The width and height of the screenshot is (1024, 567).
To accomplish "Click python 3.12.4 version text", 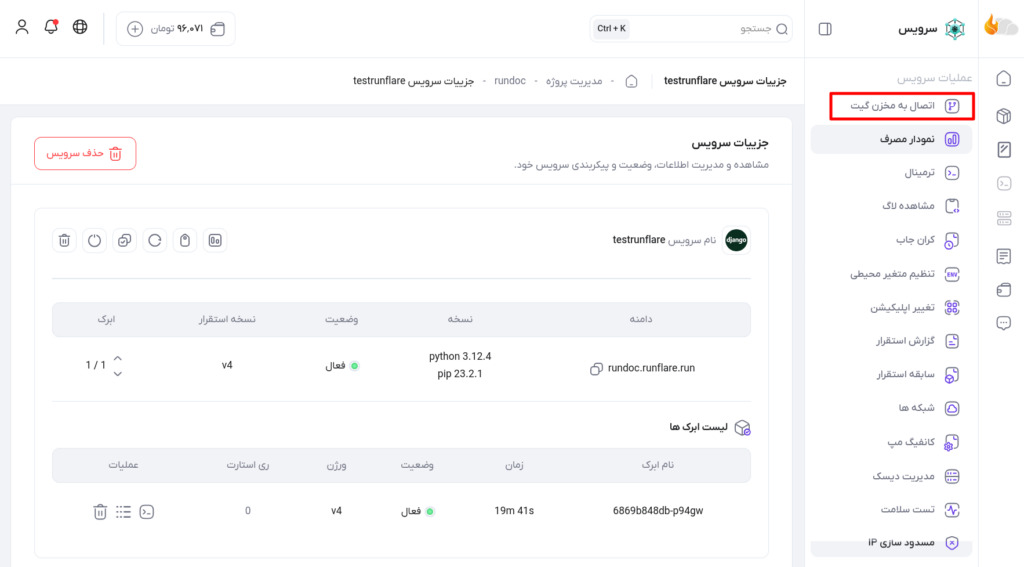I will (x=460, y=357).
